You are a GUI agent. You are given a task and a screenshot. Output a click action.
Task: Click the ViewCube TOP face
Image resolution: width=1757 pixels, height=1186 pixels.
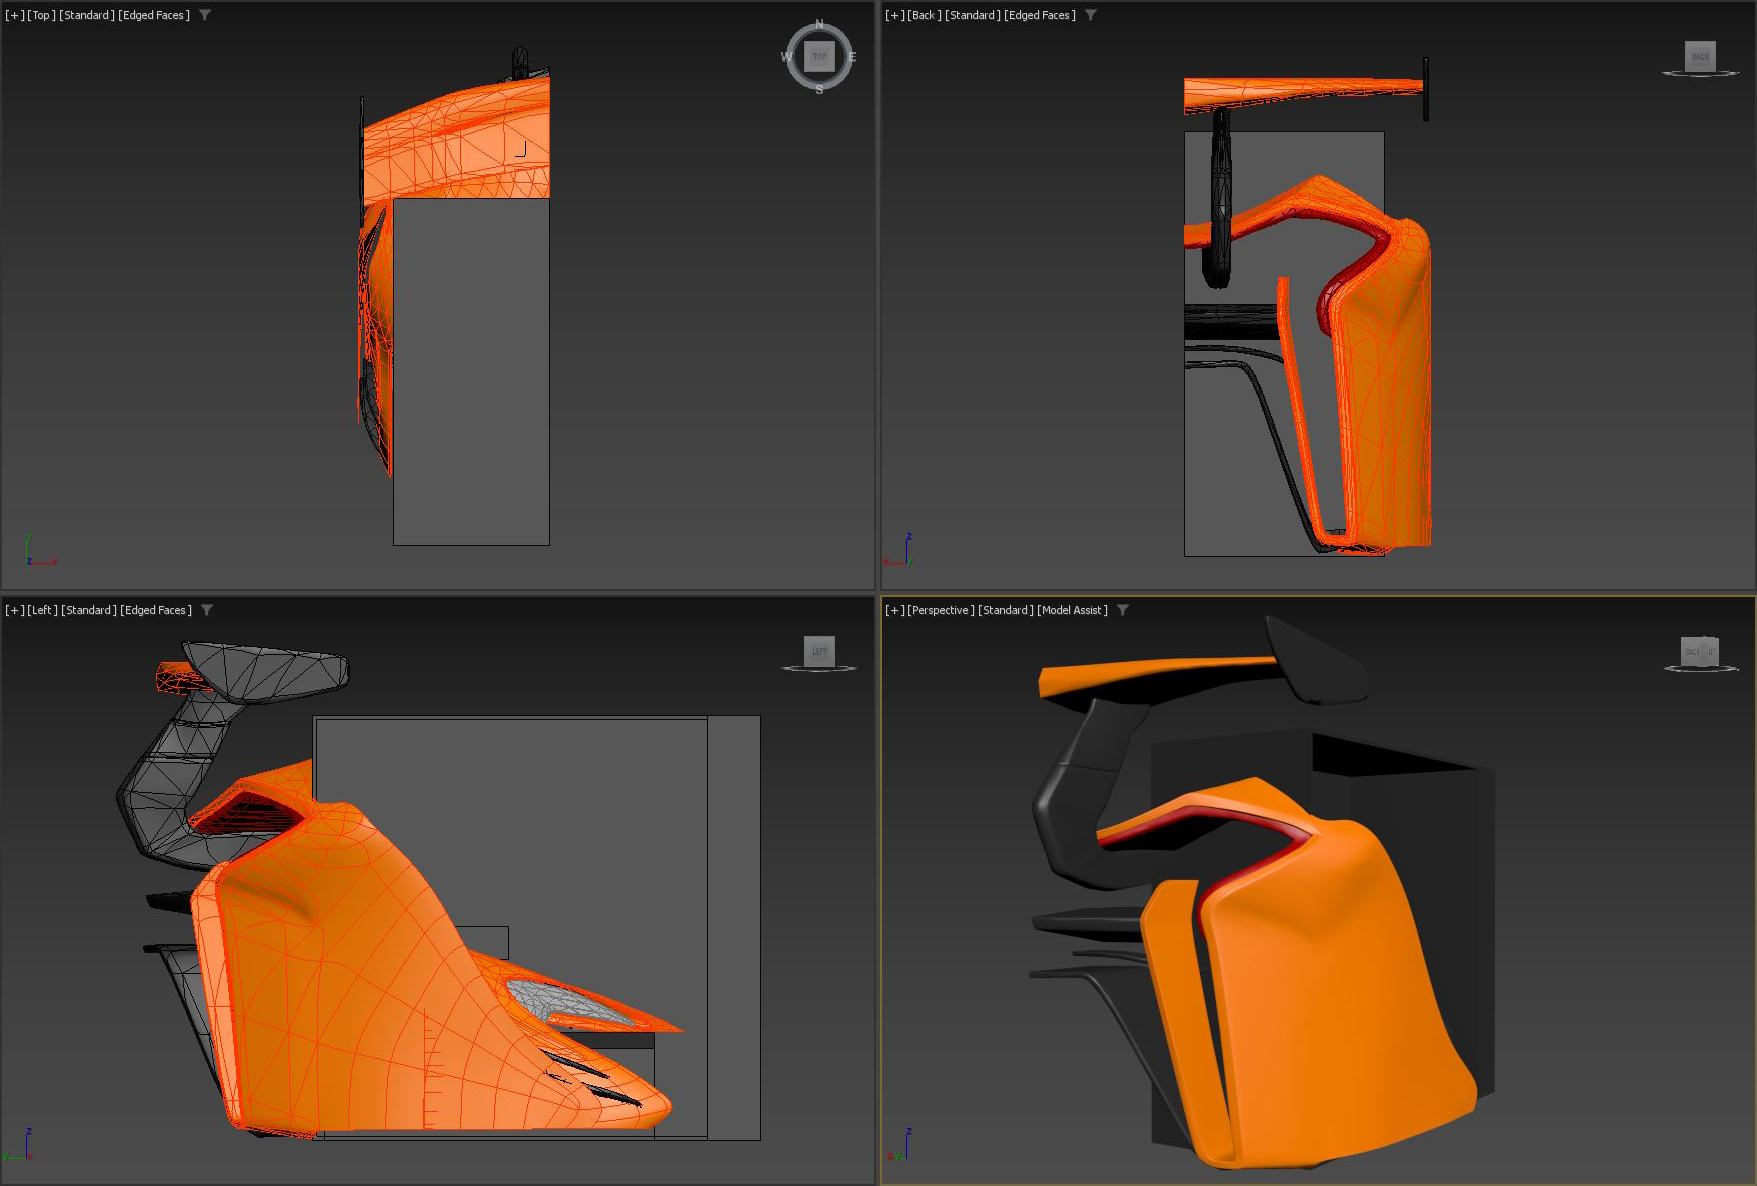(819, 57)
